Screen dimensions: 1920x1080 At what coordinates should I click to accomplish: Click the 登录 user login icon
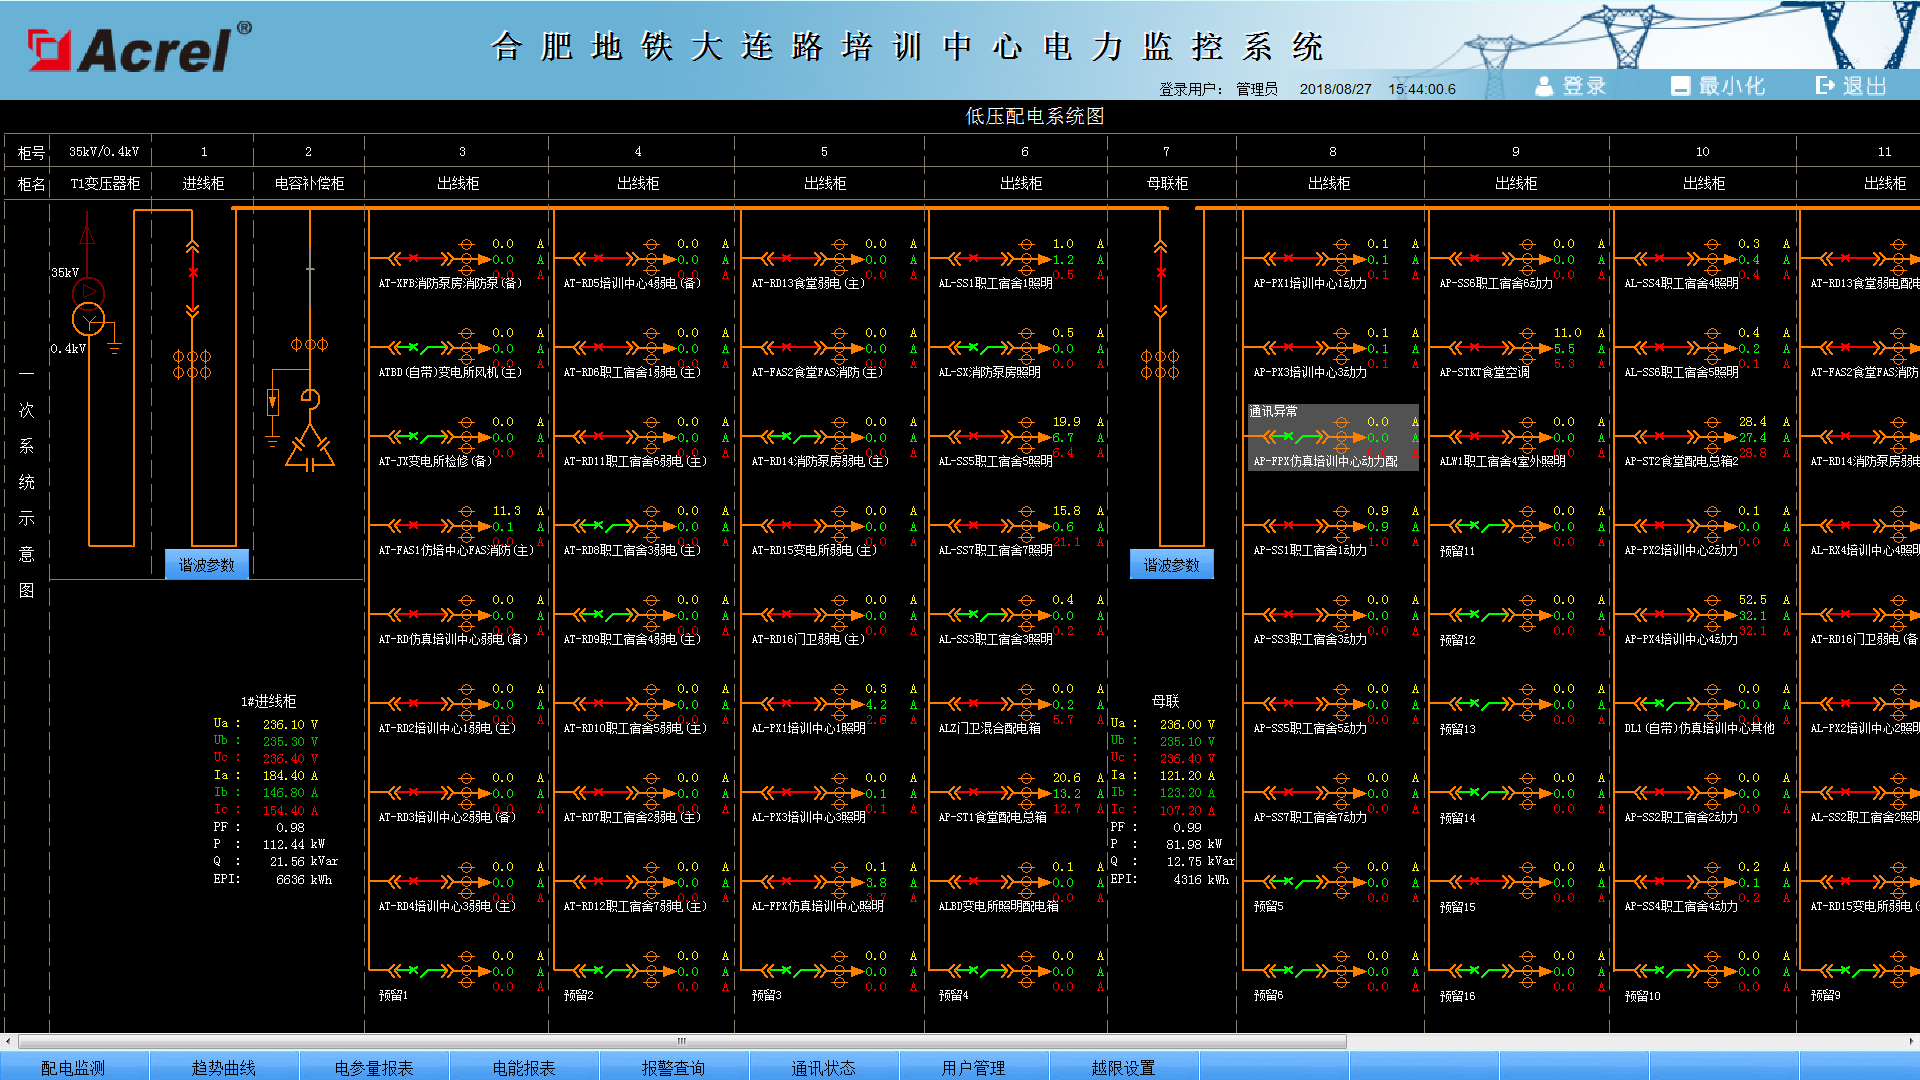pyautogui.click(x=1544, y=86)
